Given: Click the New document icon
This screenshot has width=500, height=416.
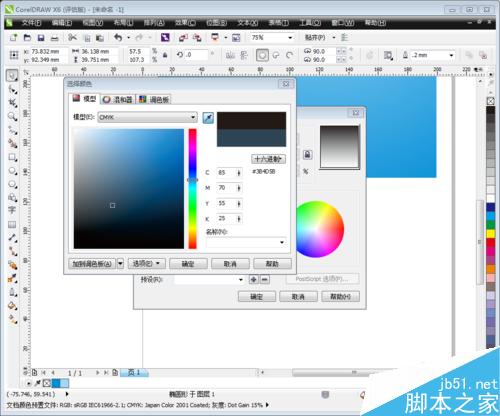Looking at the screenshot, I should coord(13,38).
